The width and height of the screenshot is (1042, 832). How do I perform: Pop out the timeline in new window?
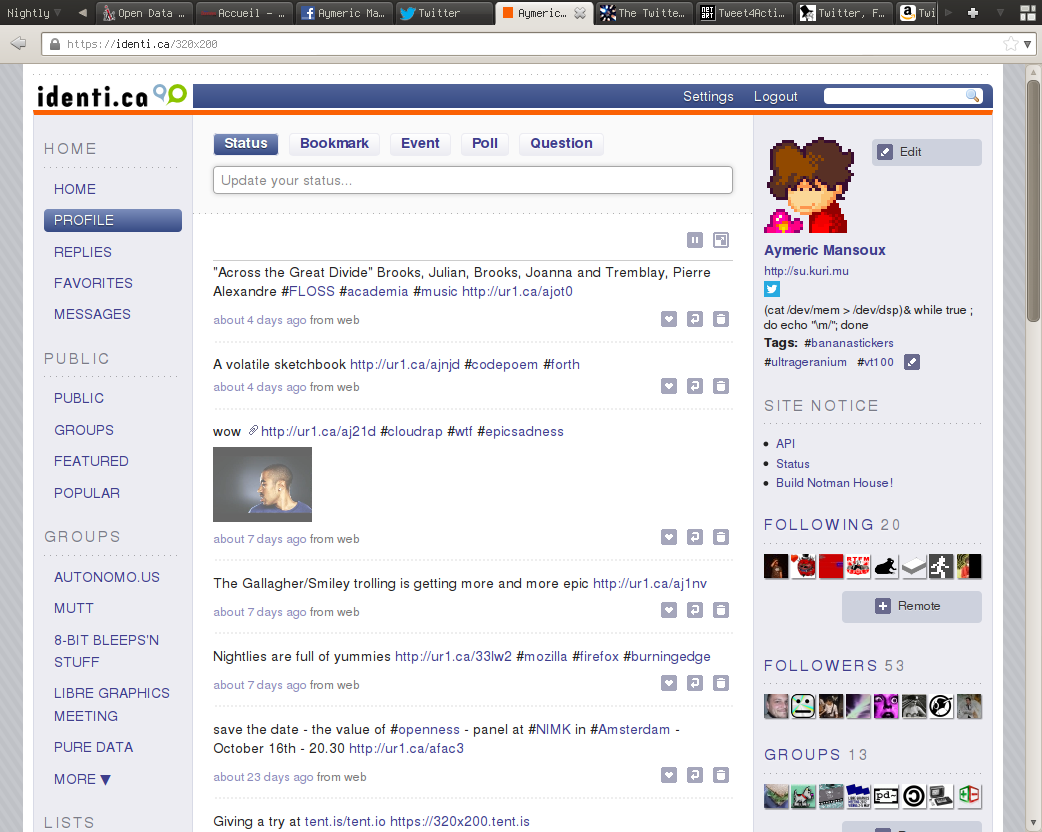point(721,240)
